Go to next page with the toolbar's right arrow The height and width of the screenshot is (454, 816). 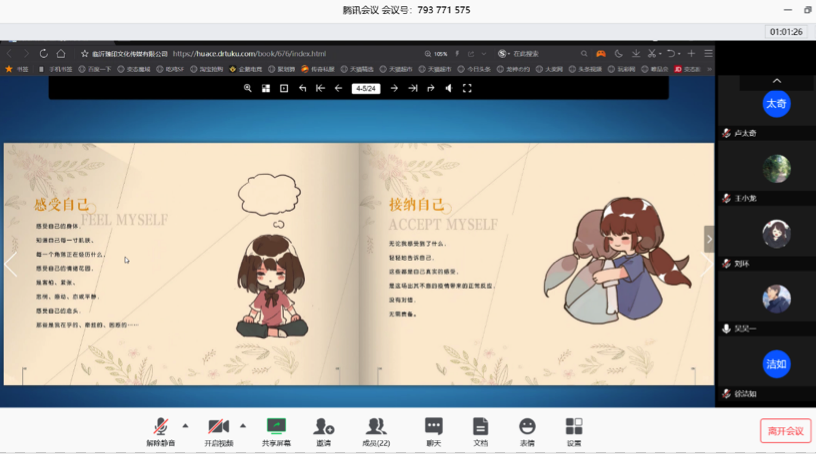tap(394, 88)
